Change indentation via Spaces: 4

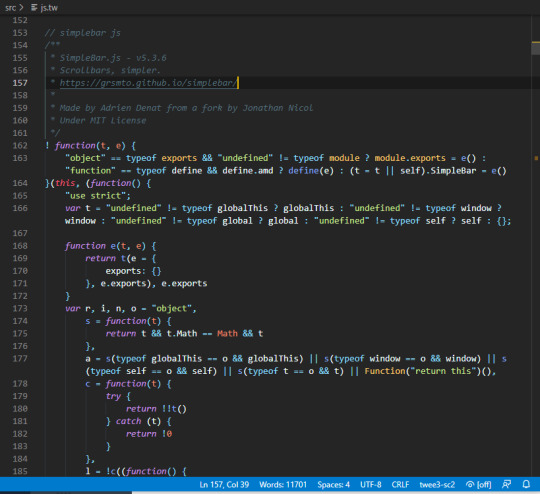pos(333,484)
